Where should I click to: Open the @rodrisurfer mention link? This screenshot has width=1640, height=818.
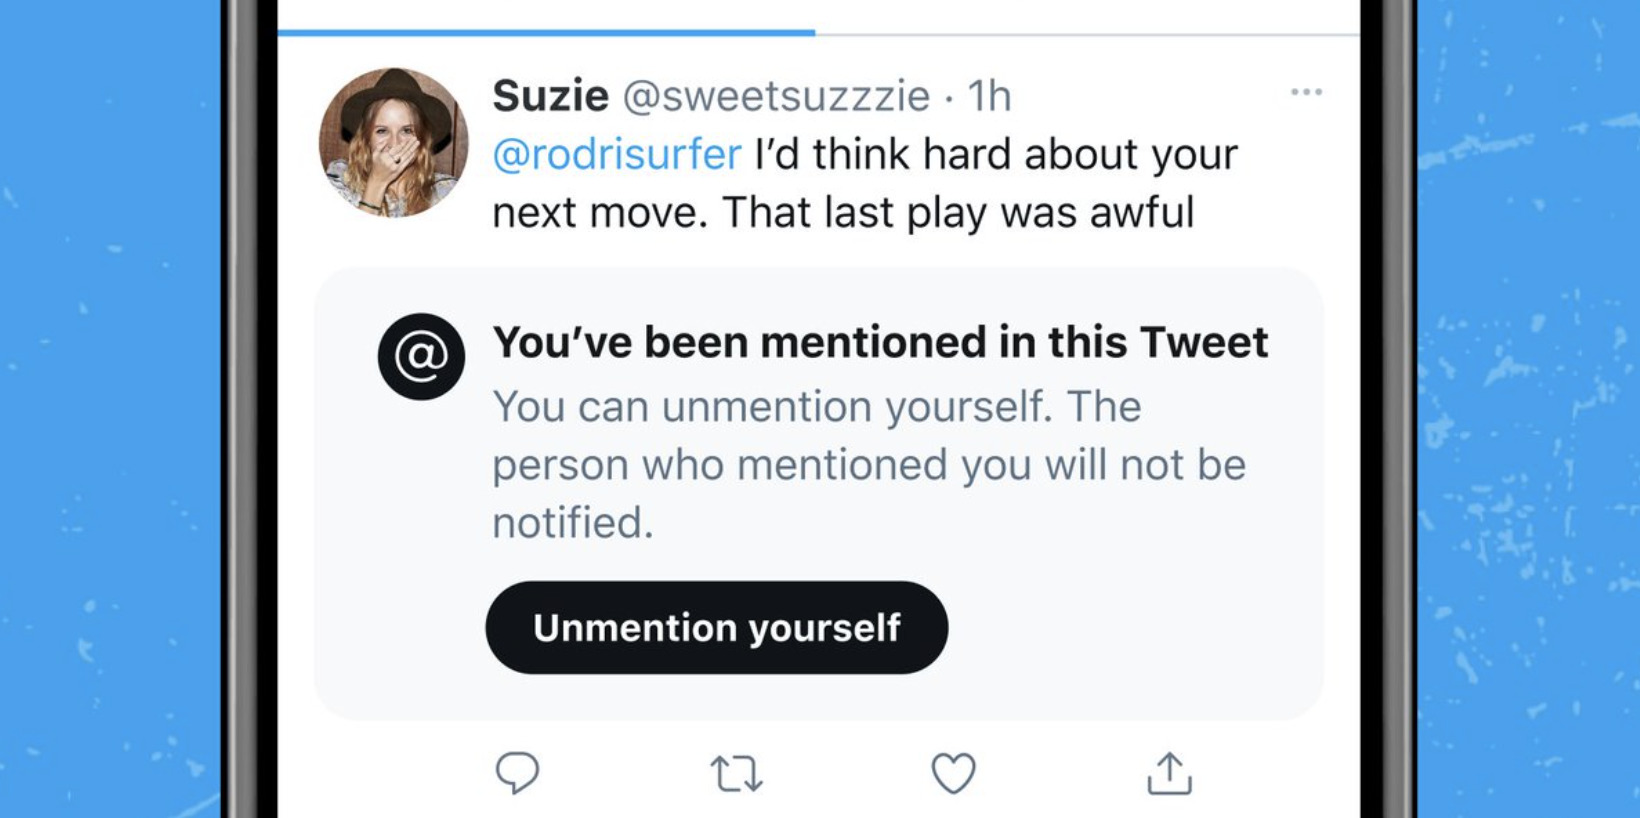pos(617,155)
